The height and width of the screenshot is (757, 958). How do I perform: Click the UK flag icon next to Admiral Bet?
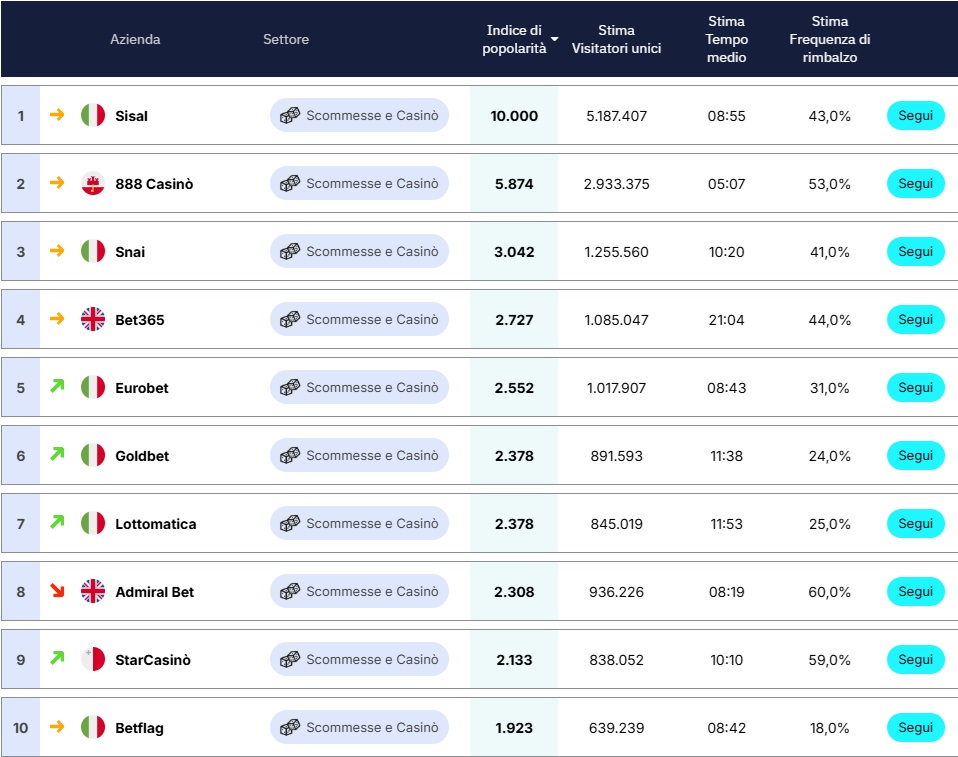tap(93, 592)
